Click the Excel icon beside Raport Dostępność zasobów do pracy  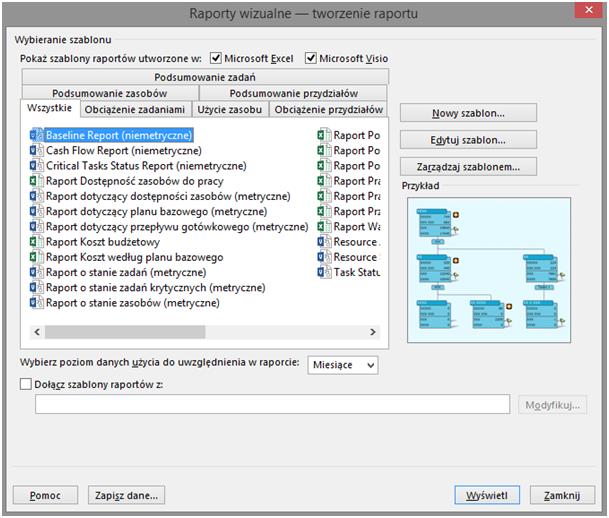point(37,181)
